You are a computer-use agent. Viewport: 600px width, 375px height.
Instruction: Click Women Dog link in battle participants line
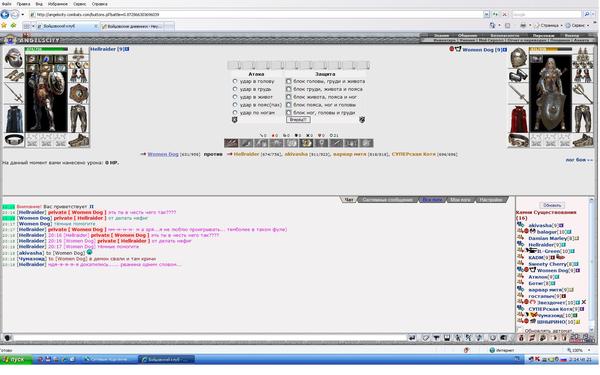(163, 154)
